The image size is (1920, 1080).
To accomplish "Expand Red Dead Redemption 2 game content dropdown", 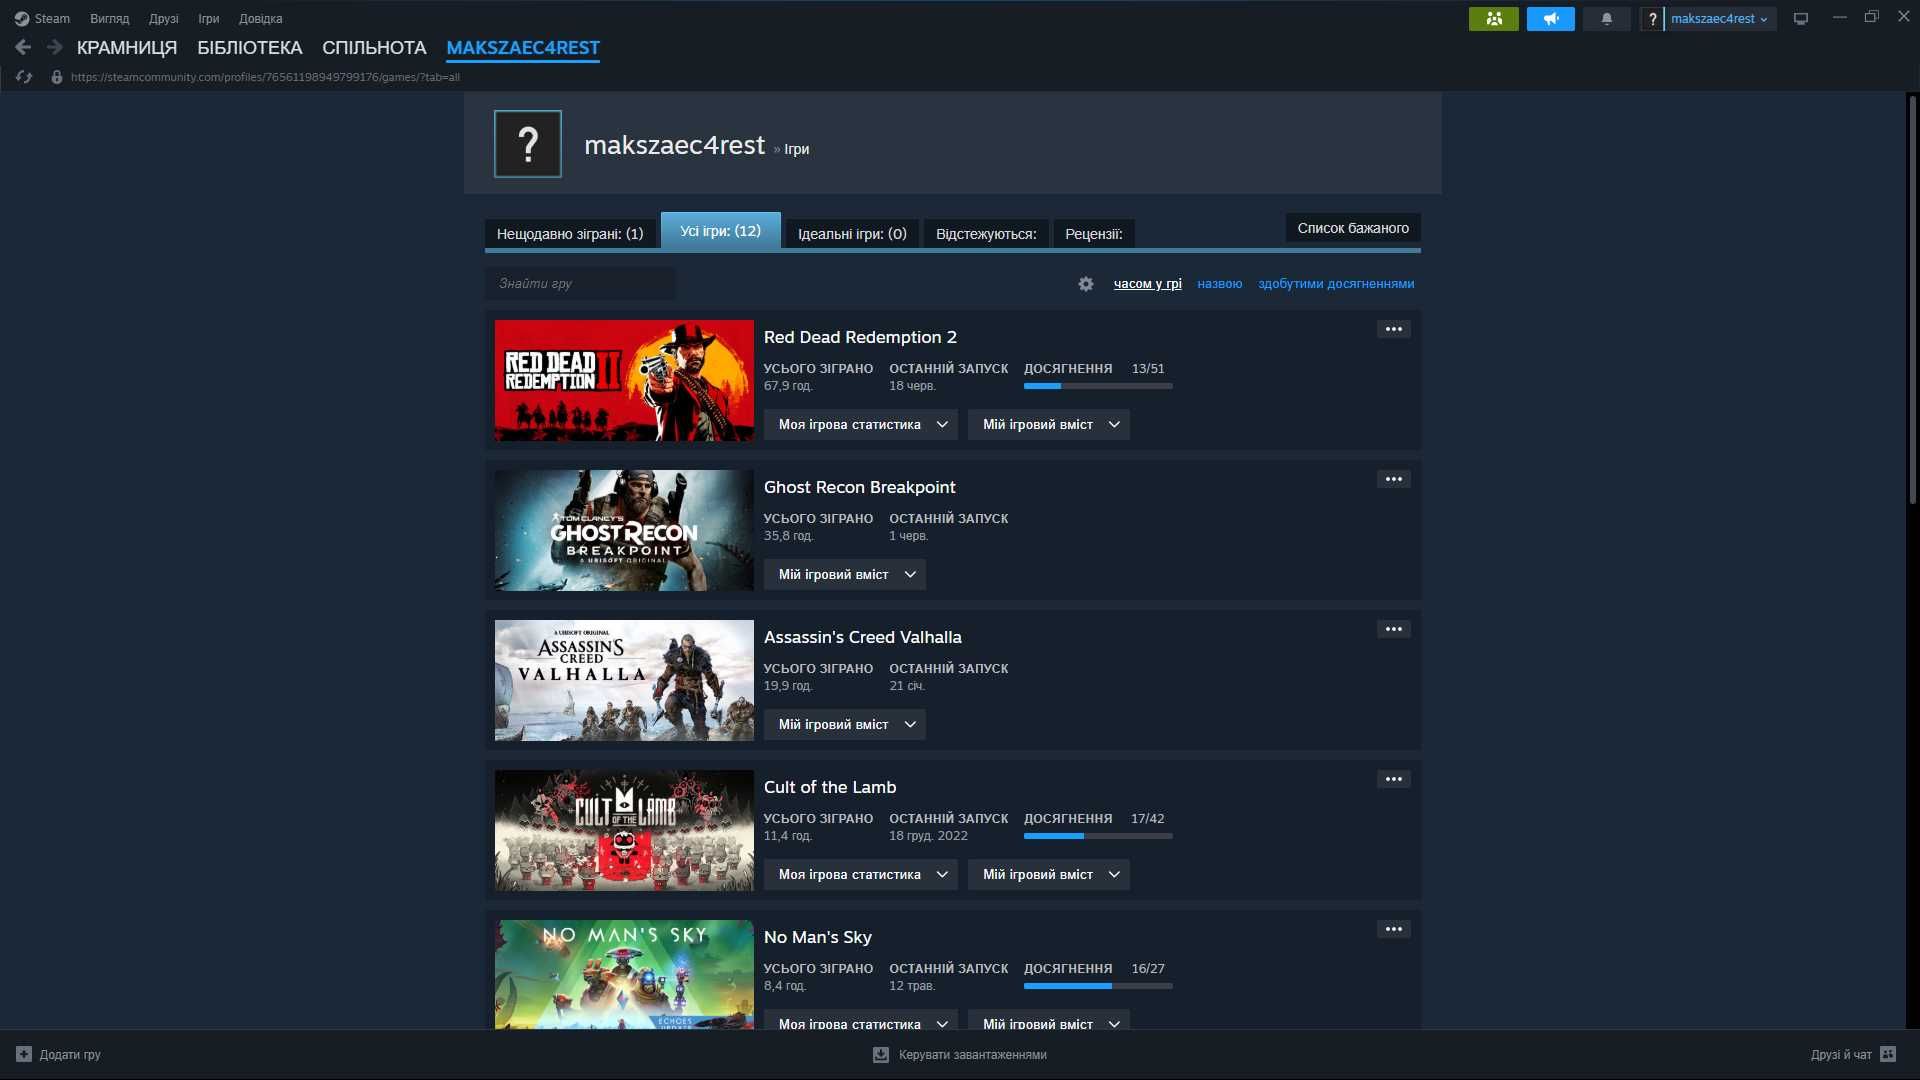I will (x=1049, y=424).
